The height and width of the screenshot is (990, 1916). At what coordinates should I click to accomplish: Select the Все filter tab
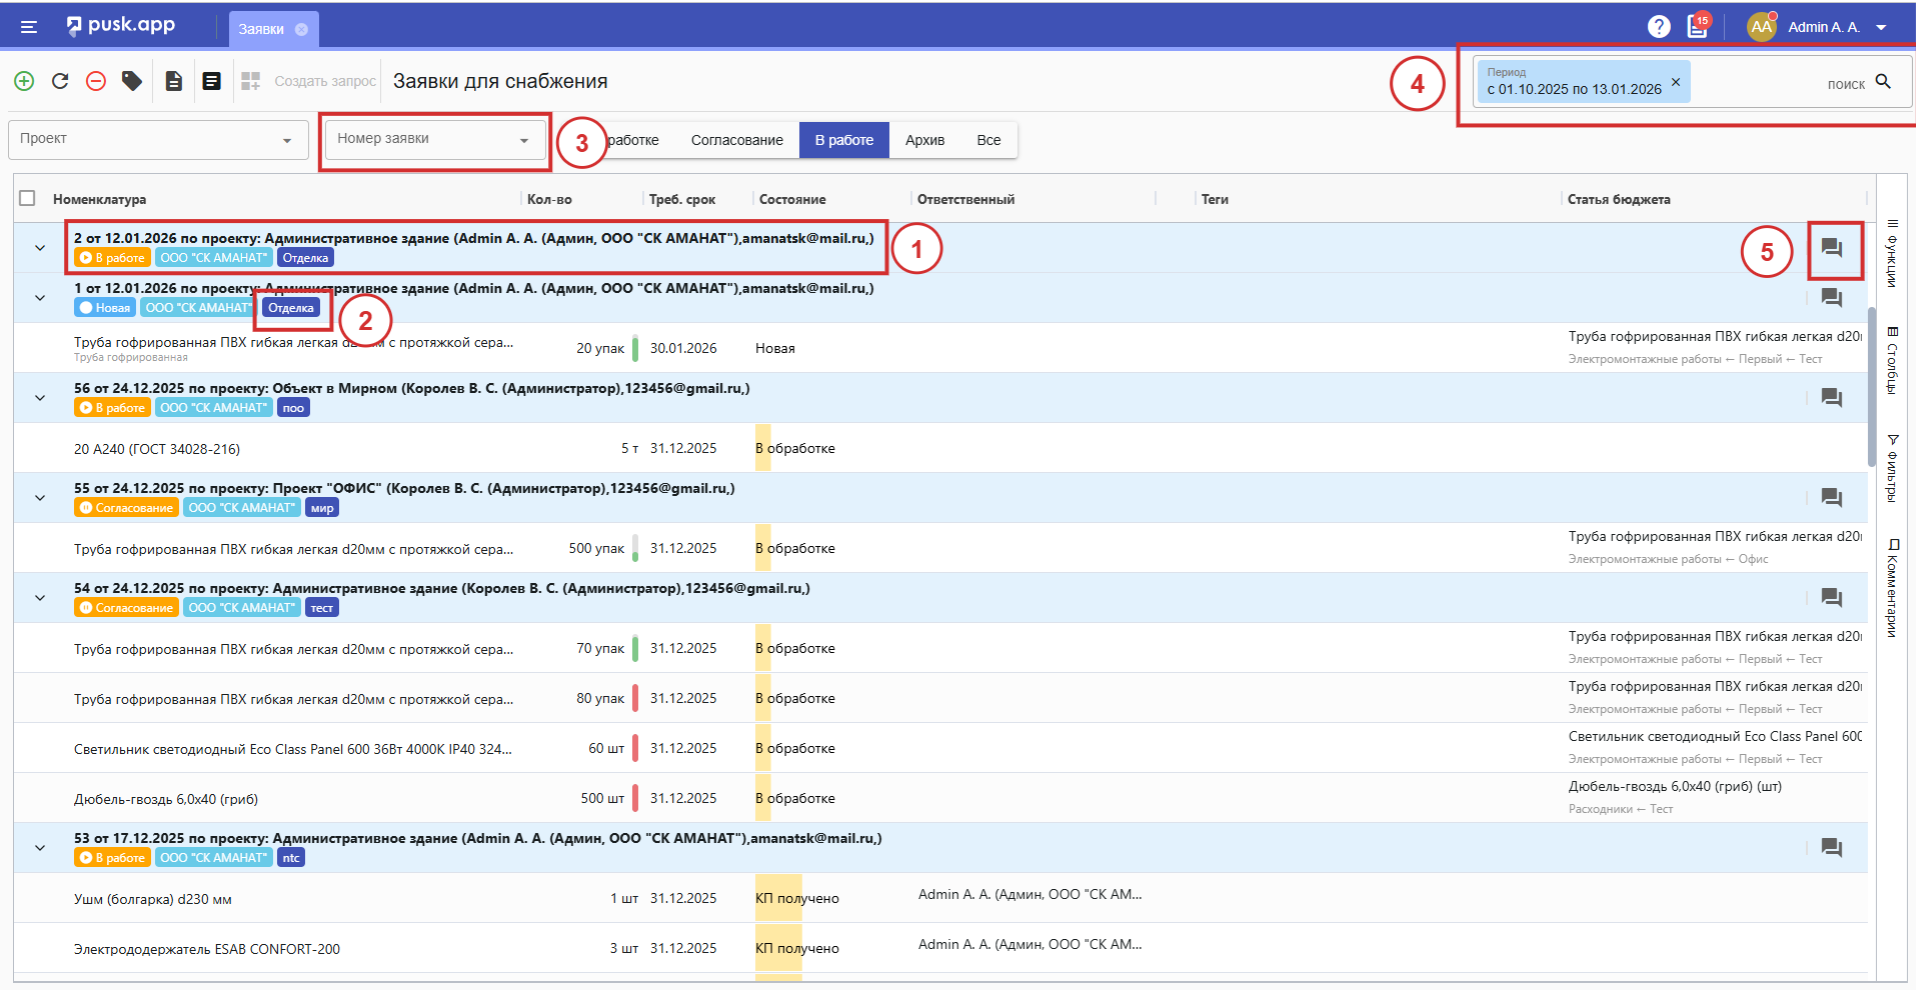tap(988, 140)
